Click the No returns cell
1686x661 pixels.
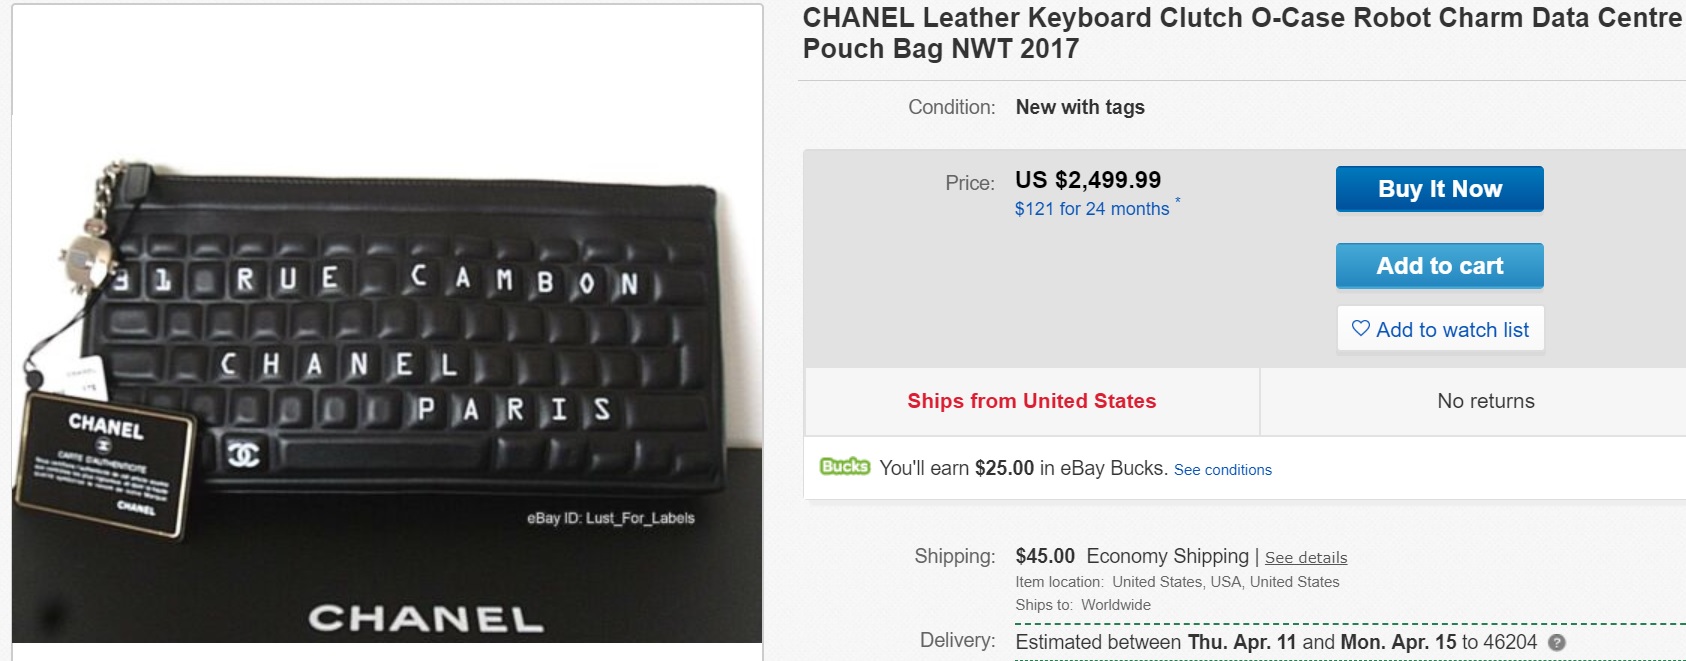(1485, 401)
